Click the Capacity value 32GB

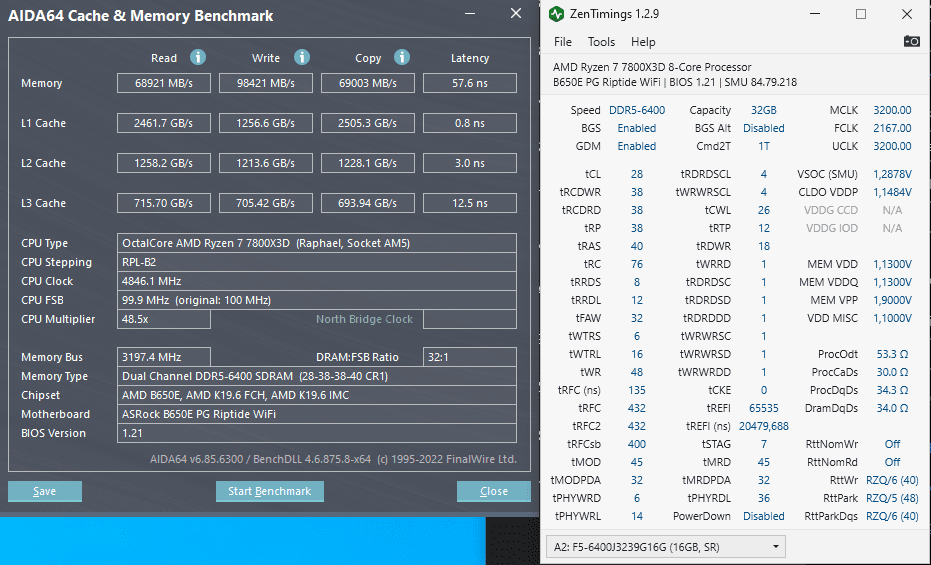764,110
